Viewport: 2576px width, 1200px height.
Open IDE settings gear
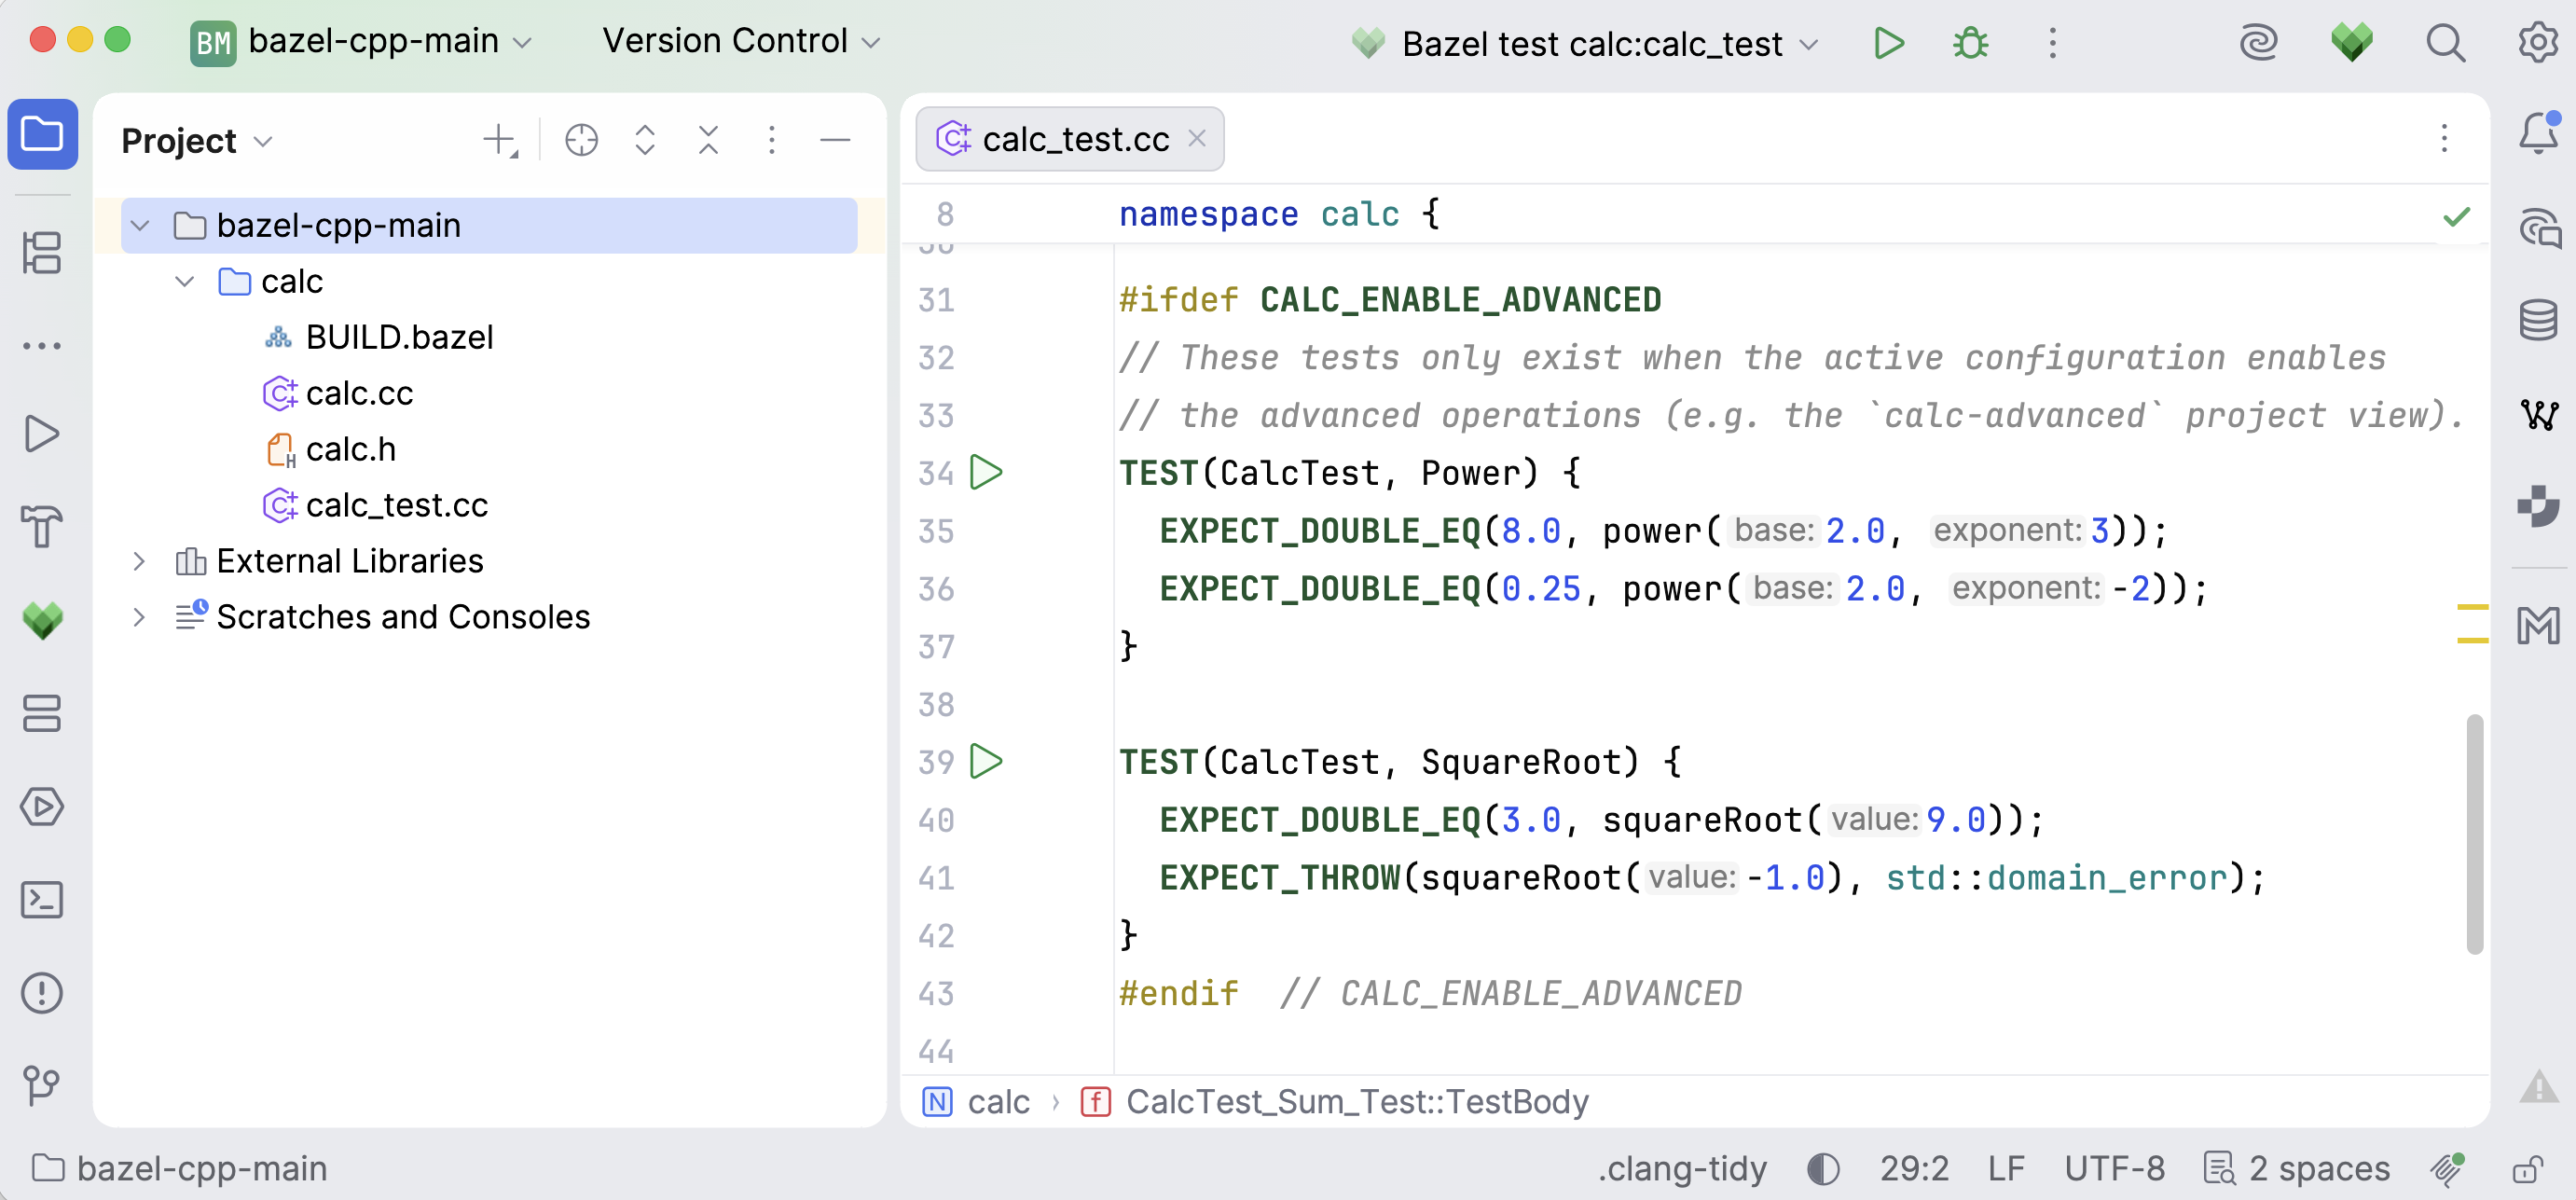click(2538, 43)
